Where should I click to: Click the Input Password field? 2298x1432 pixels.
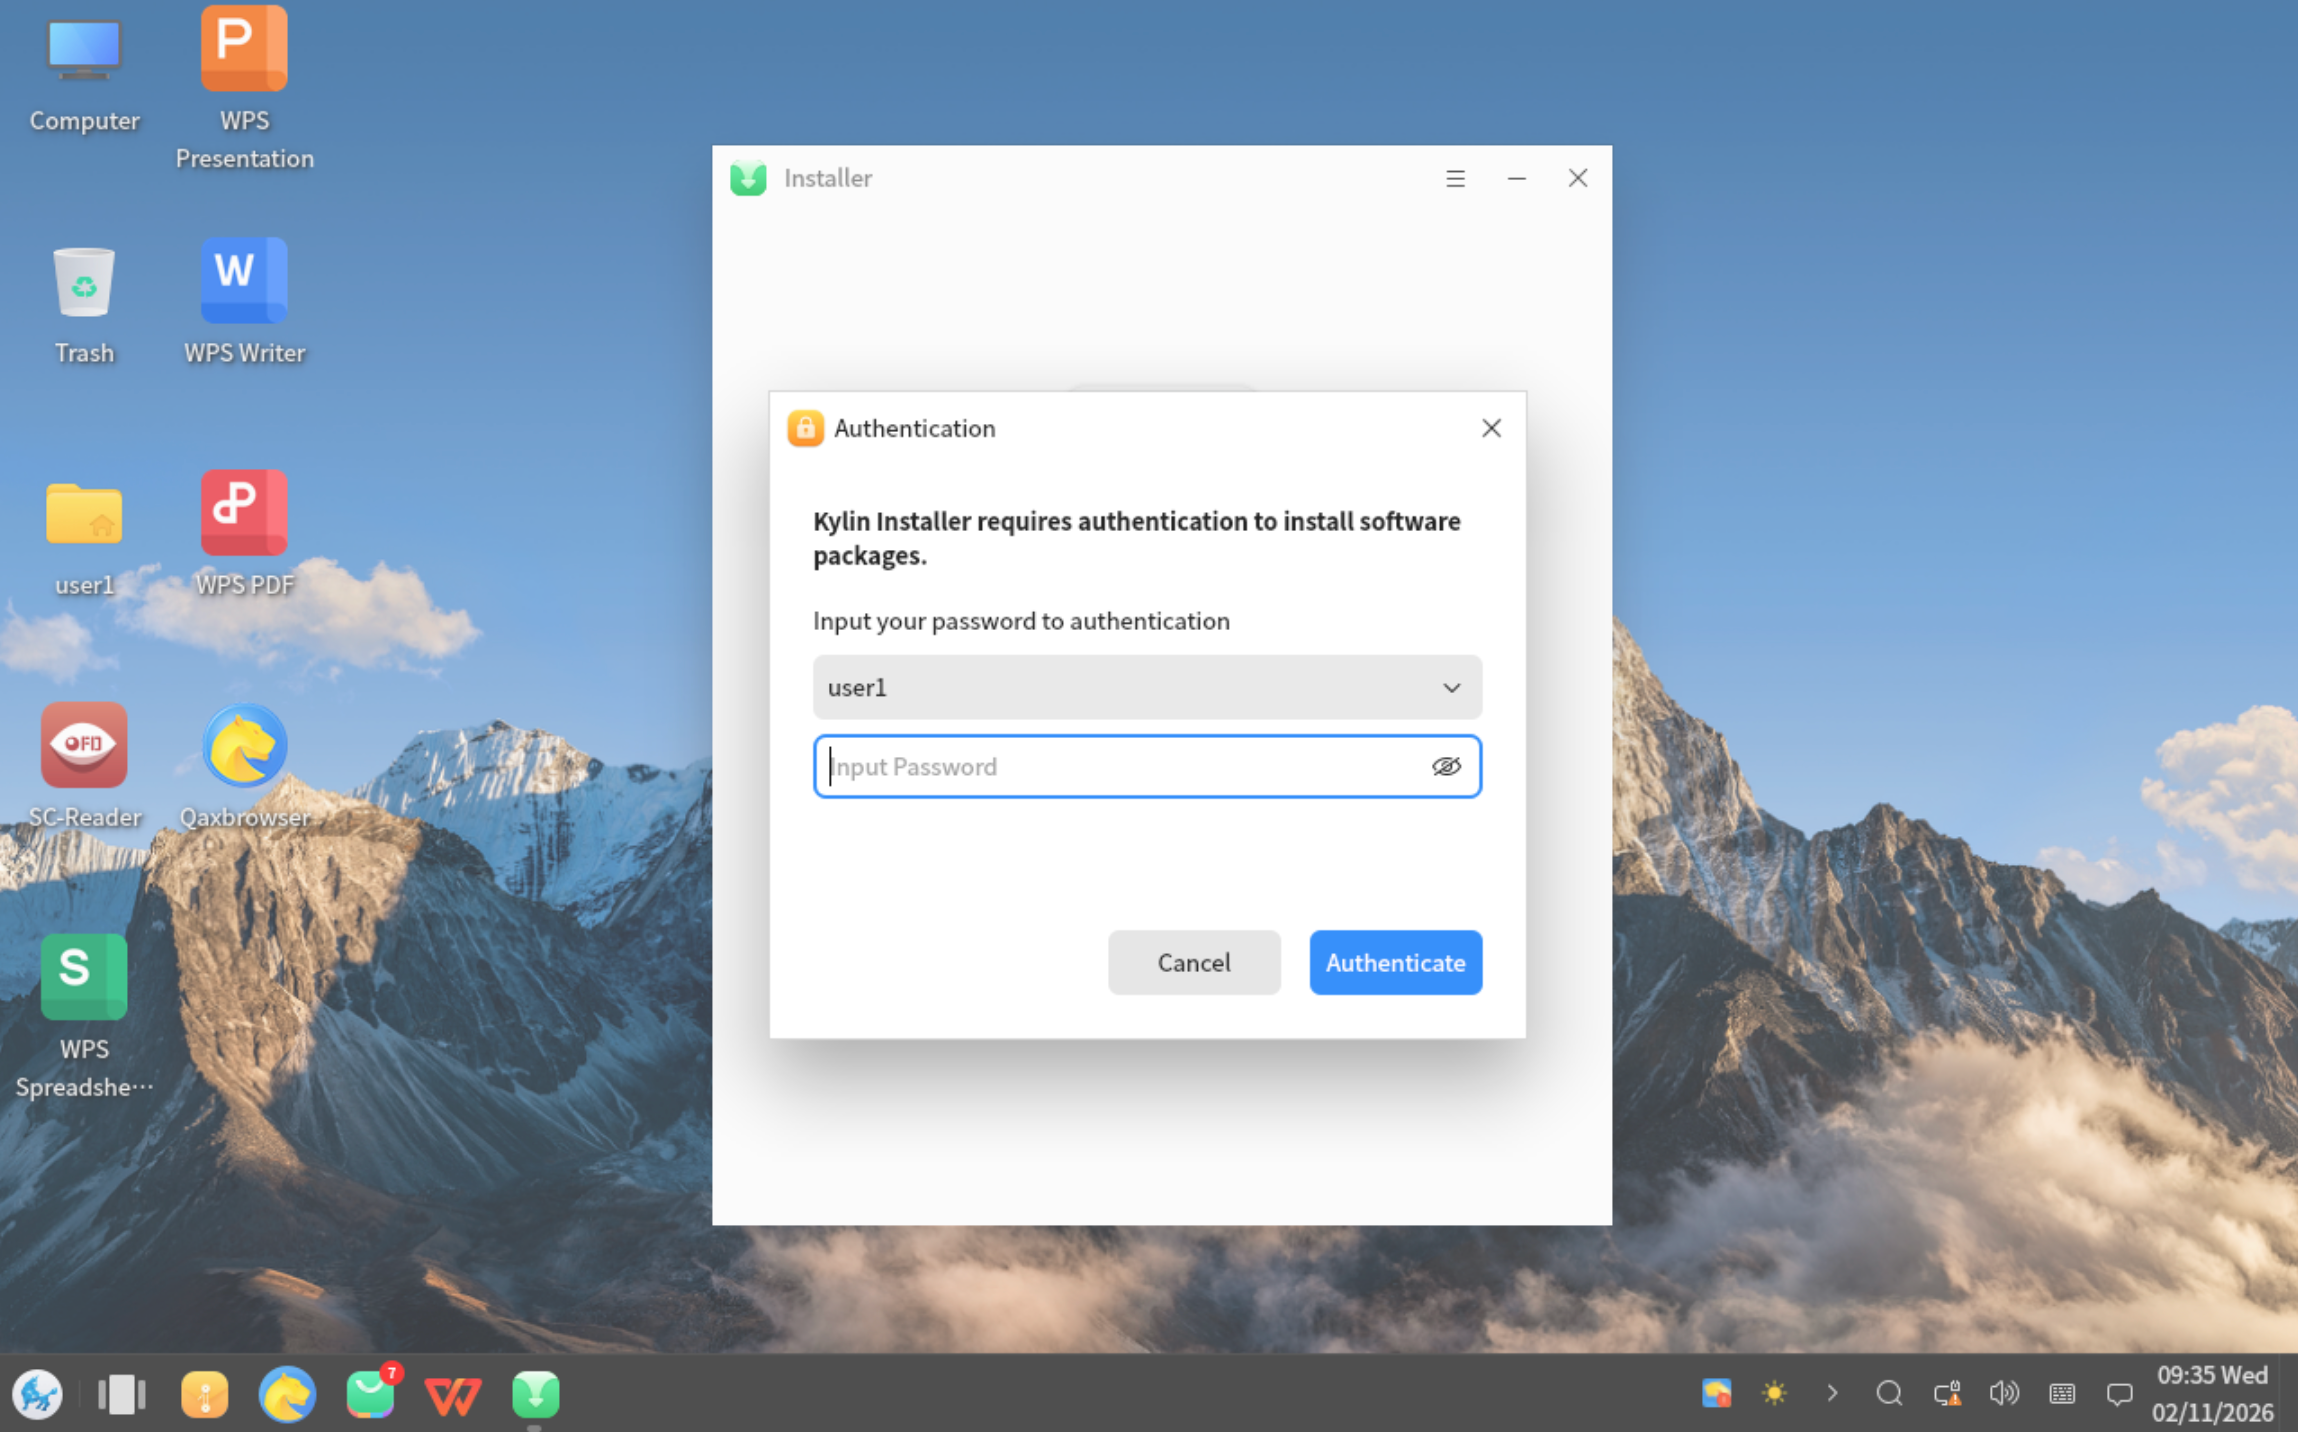coord(1120,766)
